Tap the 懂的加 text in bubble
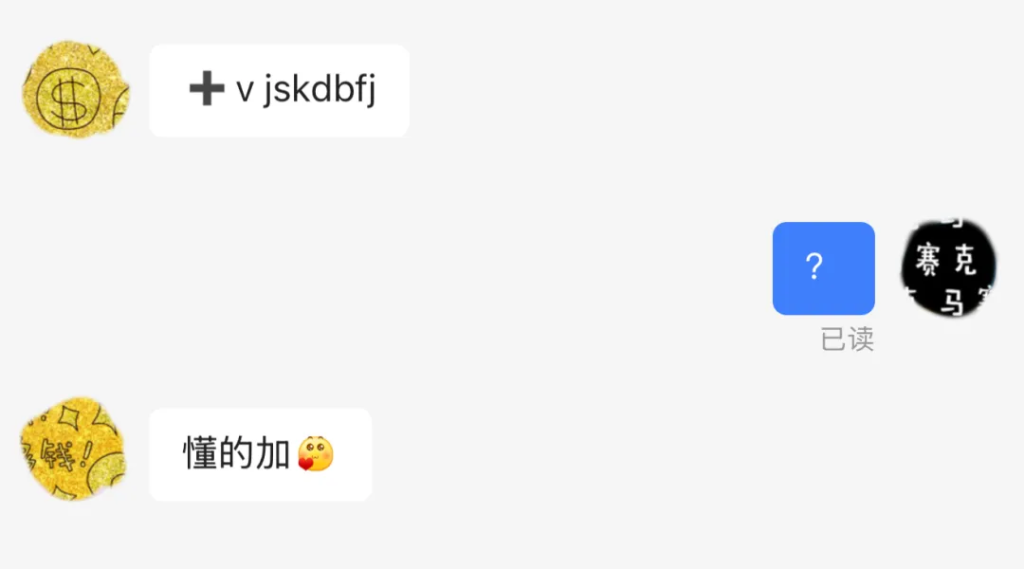Screen dimensions: 1024x569 [x=236, y=453]
